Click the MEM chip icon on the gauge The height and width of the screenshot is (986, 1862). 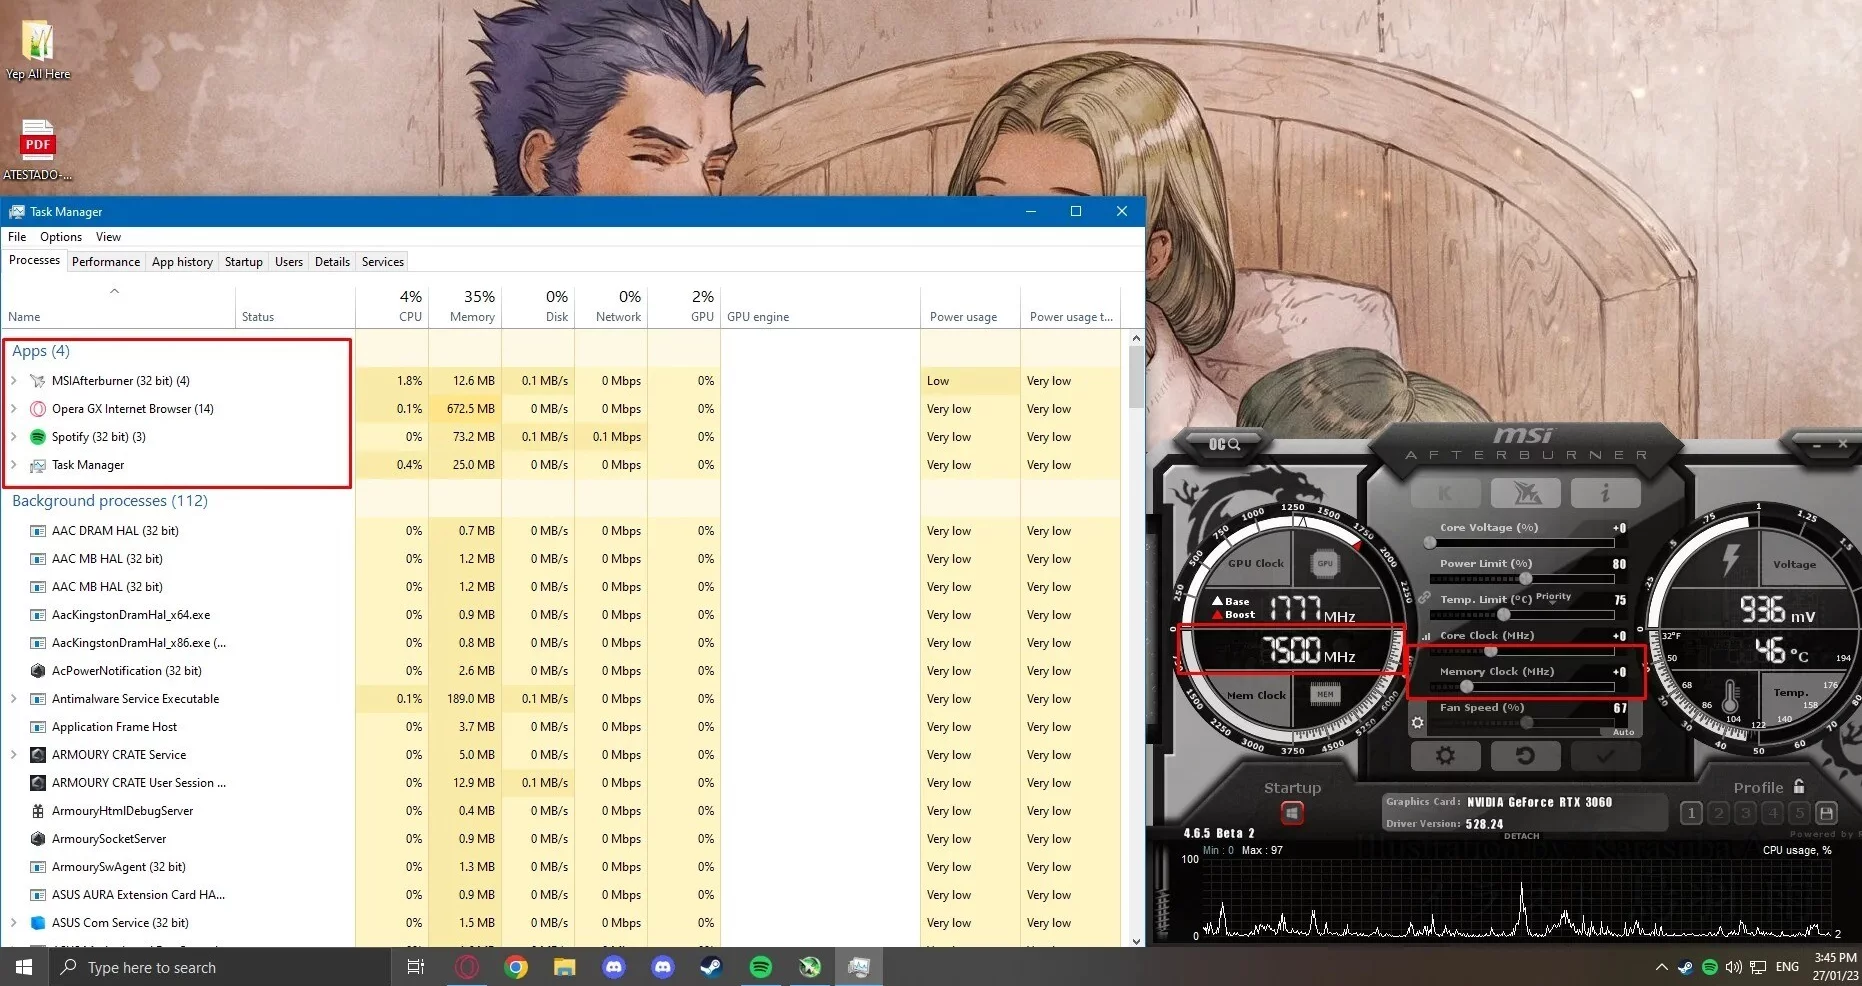click(1325, 694)
